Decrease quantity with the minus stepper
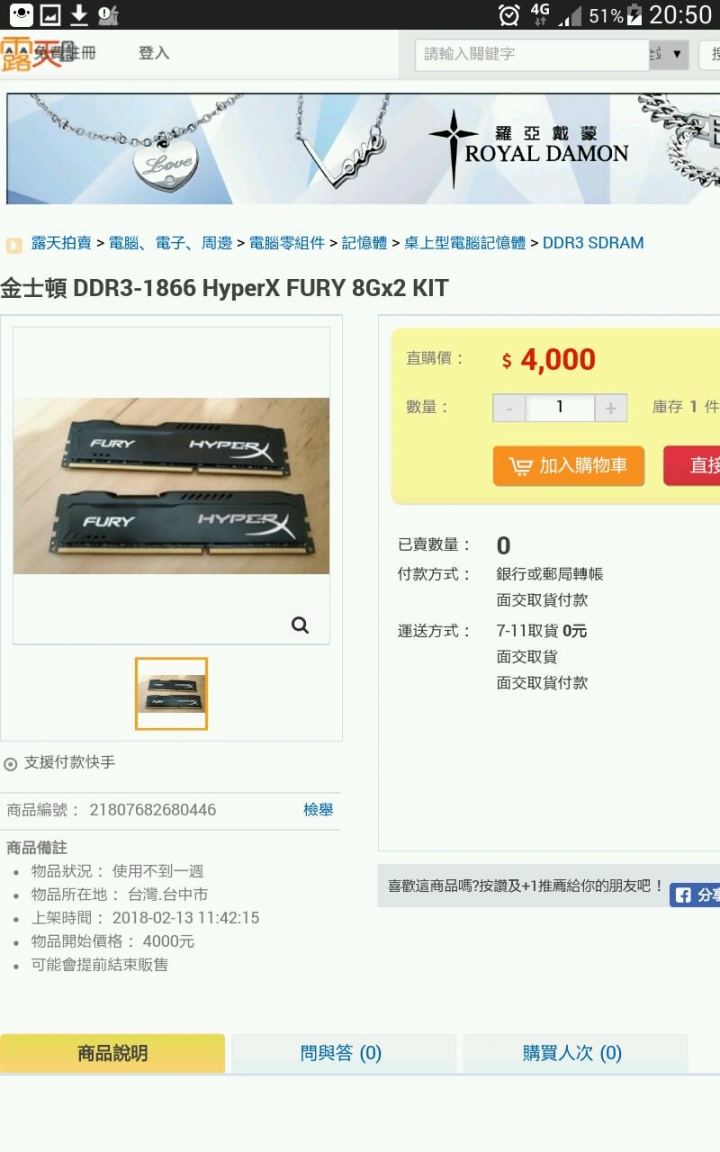720x1152 pixels. click(x=508, y=408)
